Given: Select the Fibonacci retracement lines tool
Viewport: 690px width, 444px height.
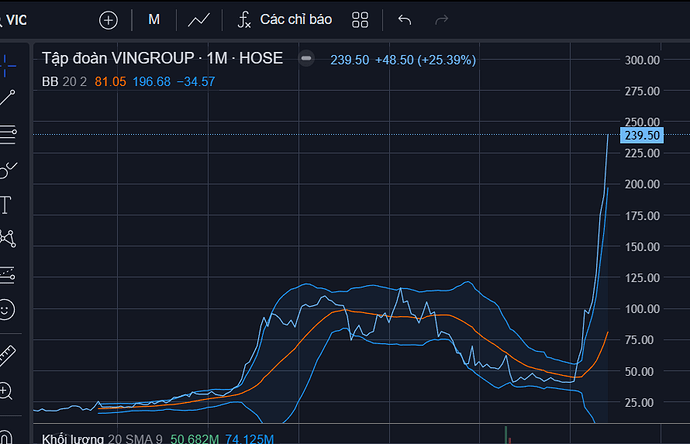Looking at the screenshot, I should 8,134.
